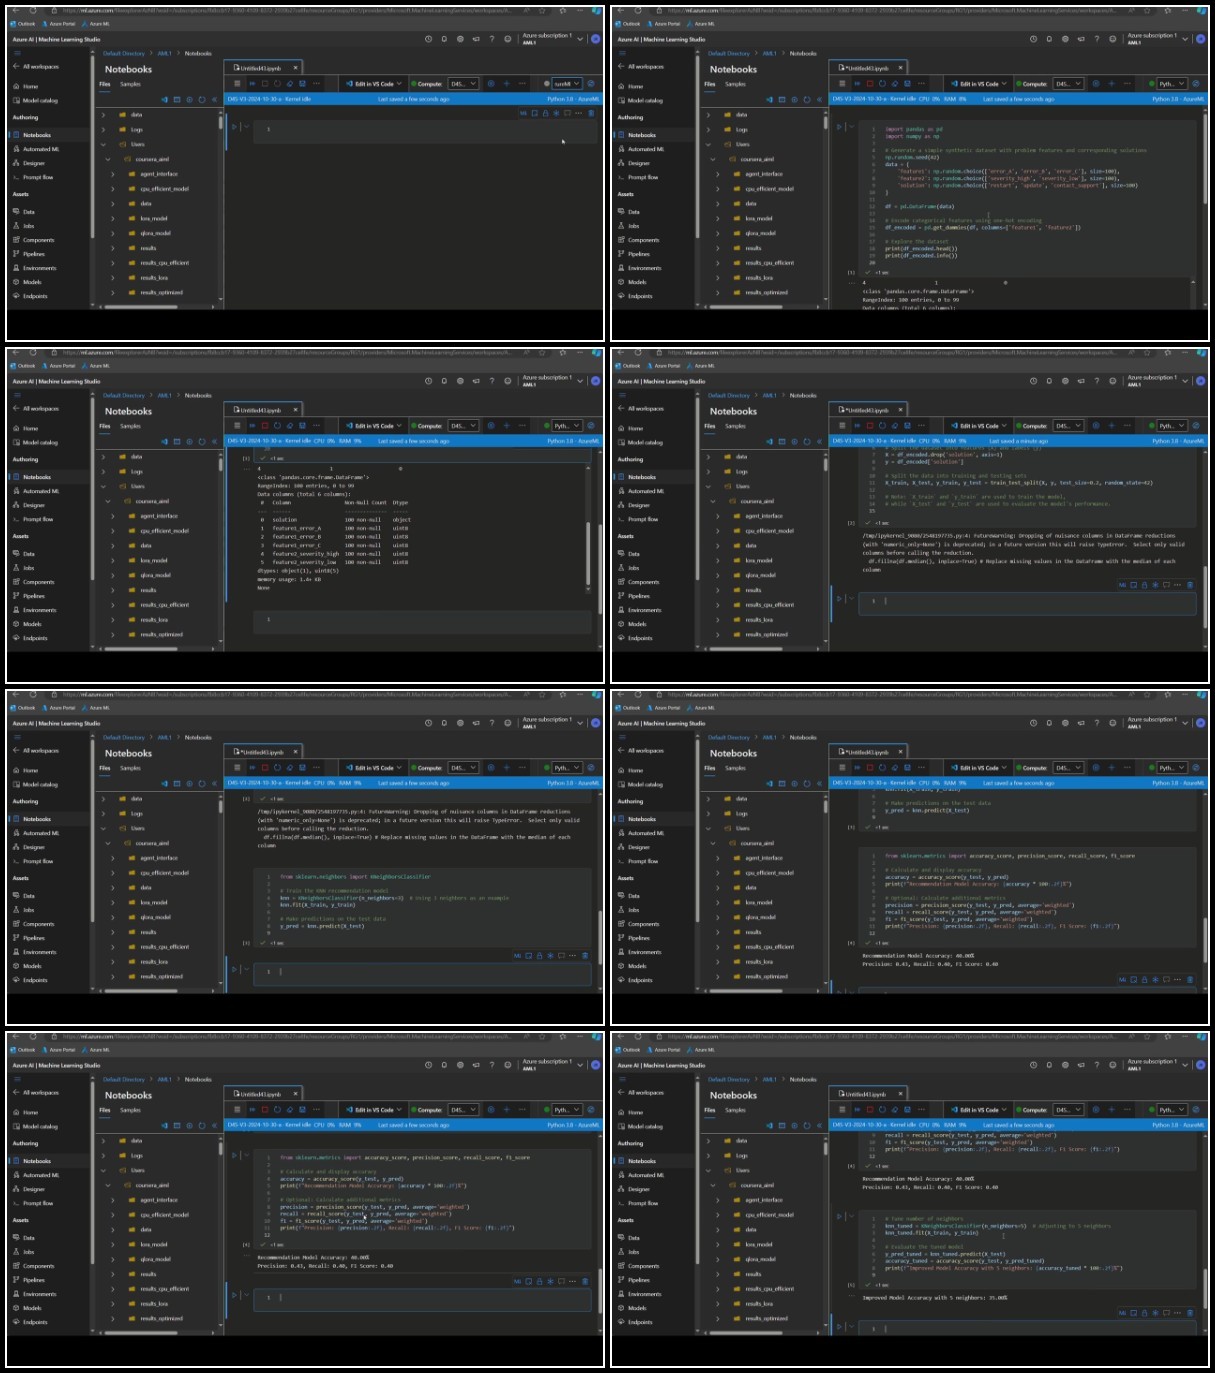1215x1373 pixels.
Task: Click save notebook icon in the empty-notebook panel
Action: click(x=304, y=84)
